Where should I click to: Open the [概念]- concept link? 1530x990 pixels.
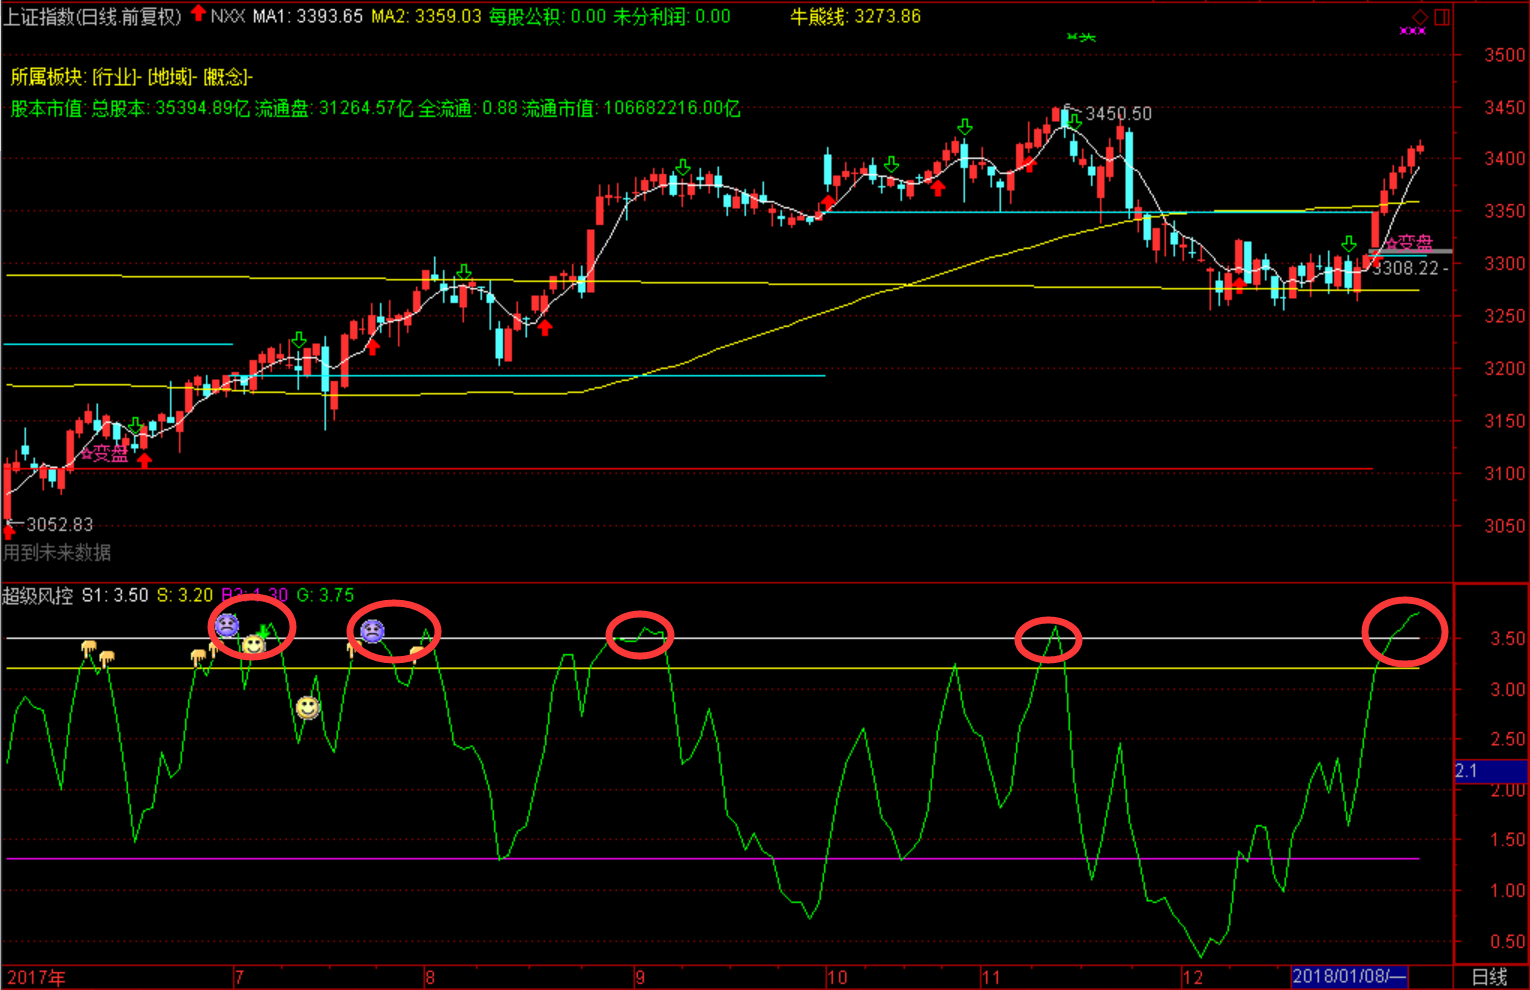pyautogui.click(x=228, y=77)
